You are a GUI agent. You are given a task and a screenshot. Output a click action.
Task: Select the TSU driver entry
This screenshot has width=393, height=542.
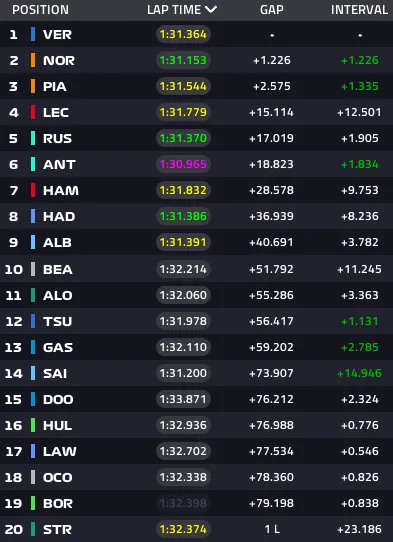click(x=57, y=321)
